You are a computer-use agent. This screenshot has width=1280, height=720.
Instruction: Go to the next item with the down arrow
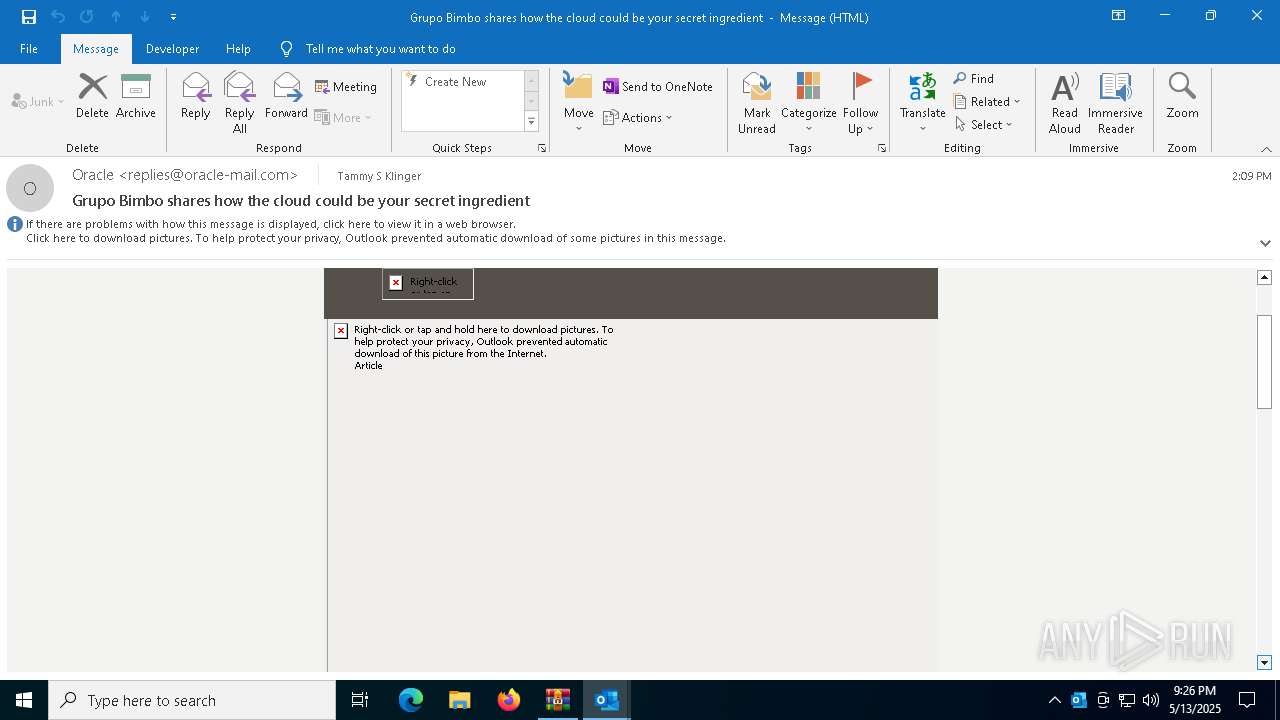(145, 17)
